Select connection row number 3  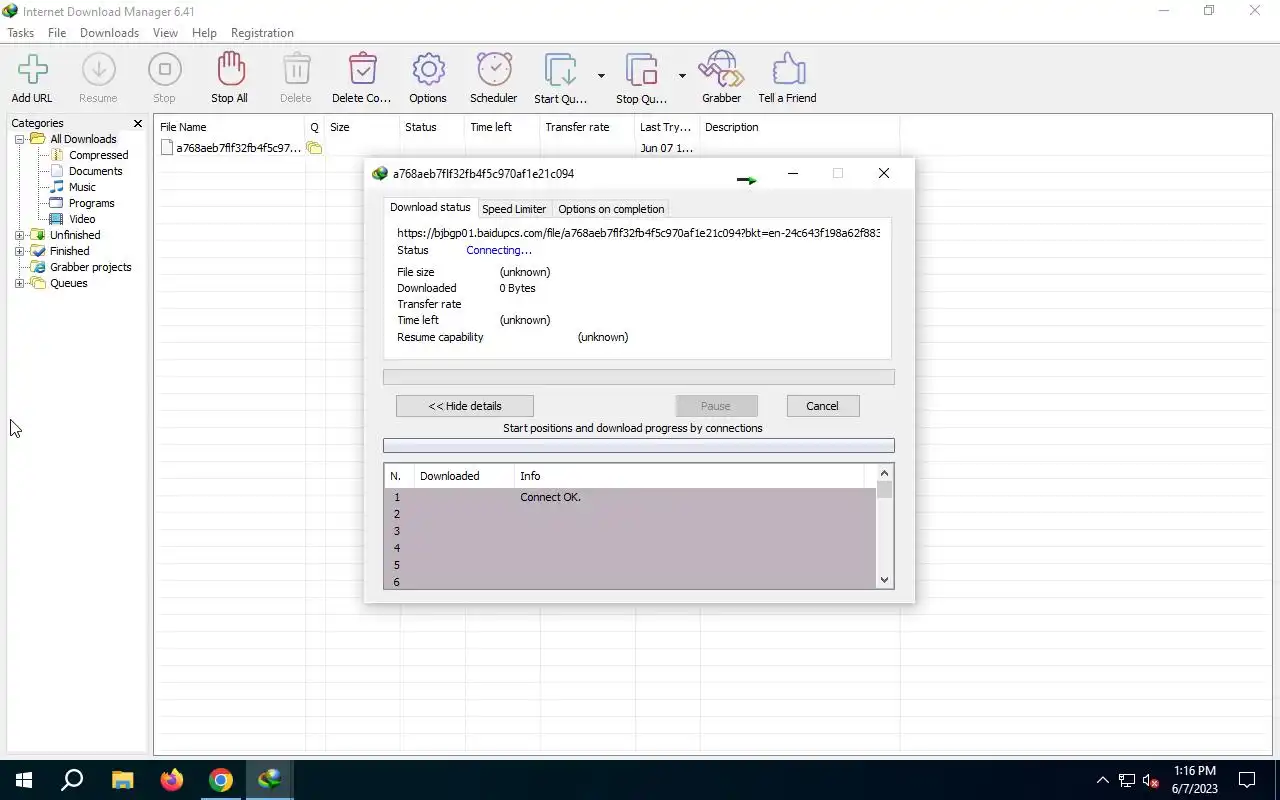click(x=630, y=531)
